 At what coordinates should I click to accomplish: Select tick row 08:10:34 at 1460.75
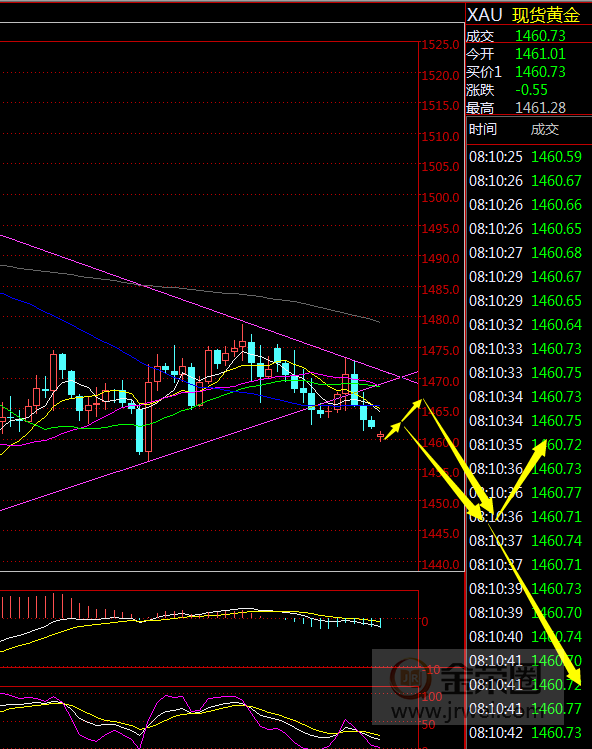526,421
